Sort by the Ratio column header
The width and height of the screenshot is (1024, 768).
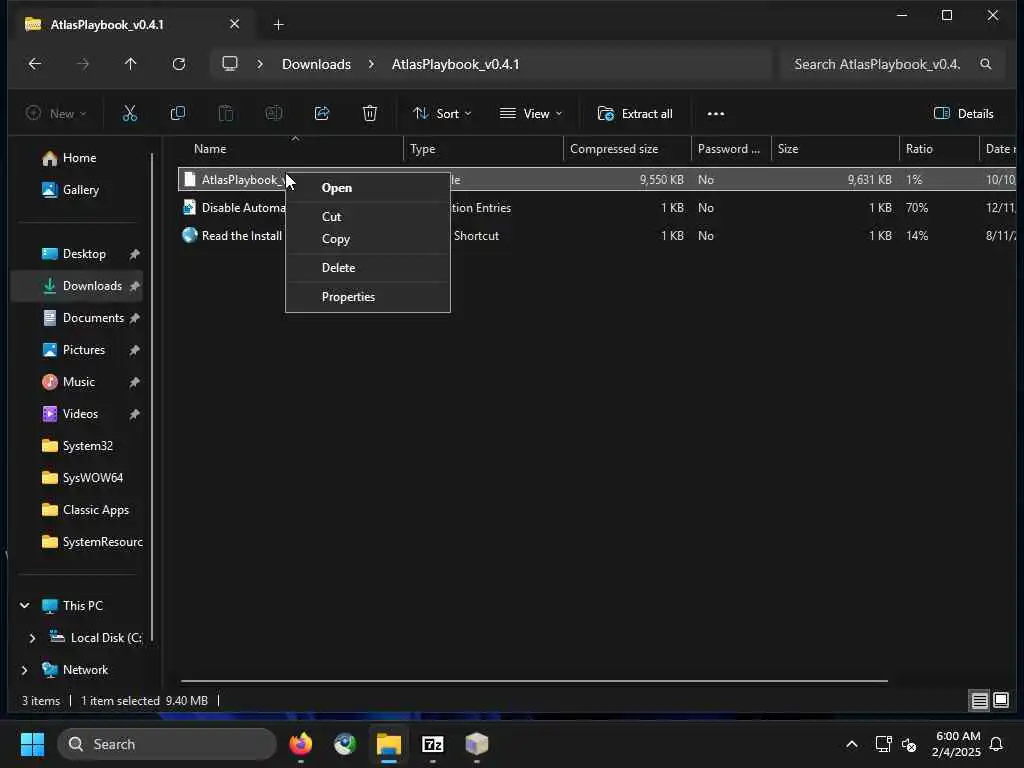pos(939,149)
